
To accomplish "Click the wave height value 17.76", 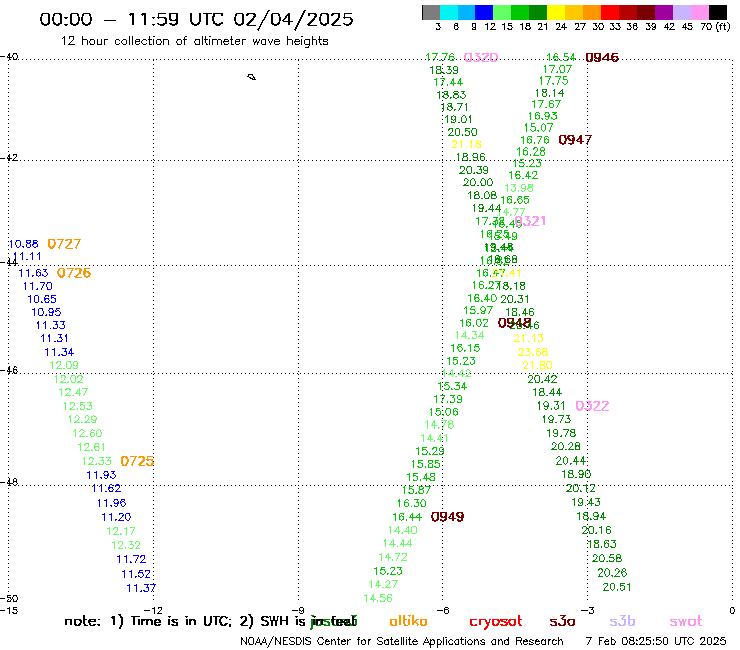I will 440,57.
